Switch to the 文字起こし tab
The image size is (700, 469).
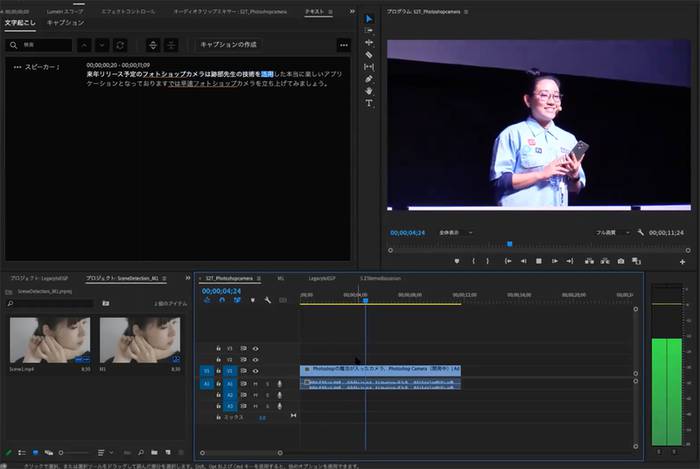click(x=20, y=23)
